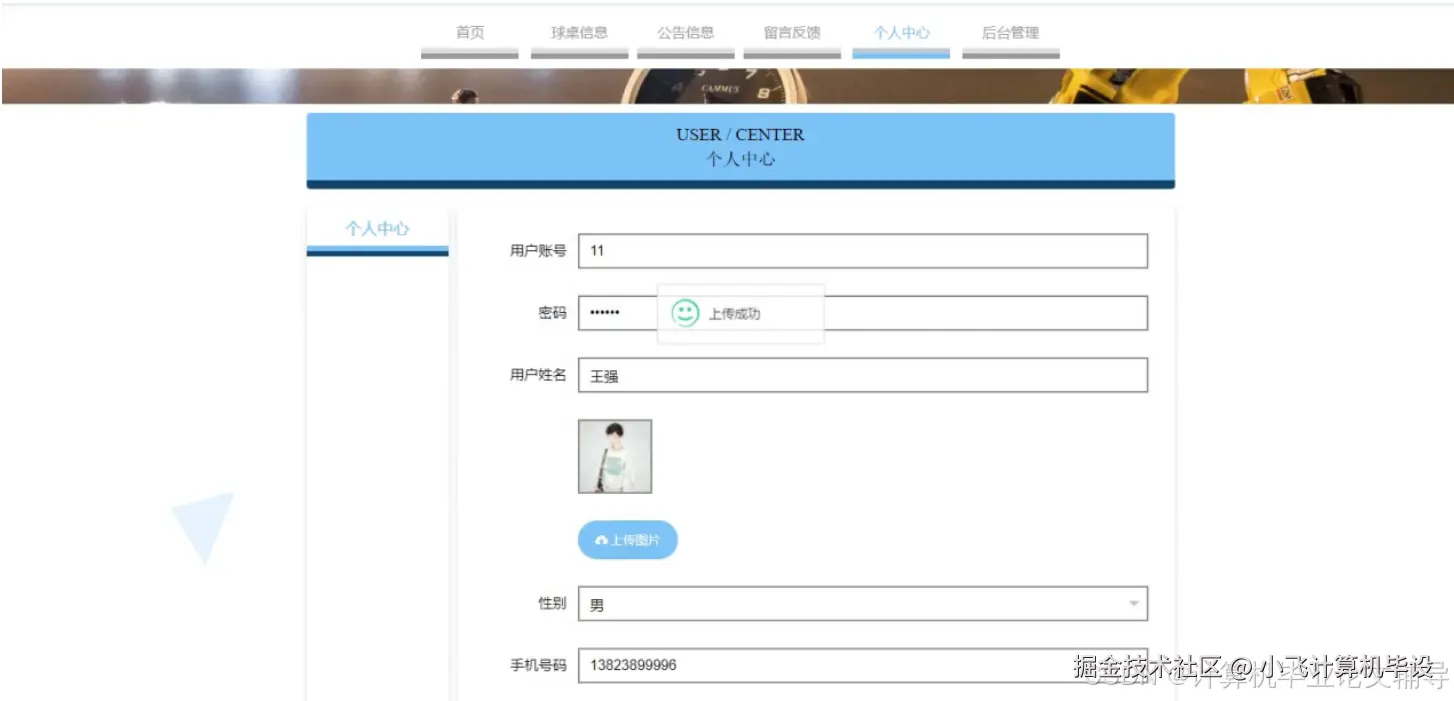Click the uploaded avatar thumbnail
The height and width of the screenshot is (701, 1454).
[615, 456]
